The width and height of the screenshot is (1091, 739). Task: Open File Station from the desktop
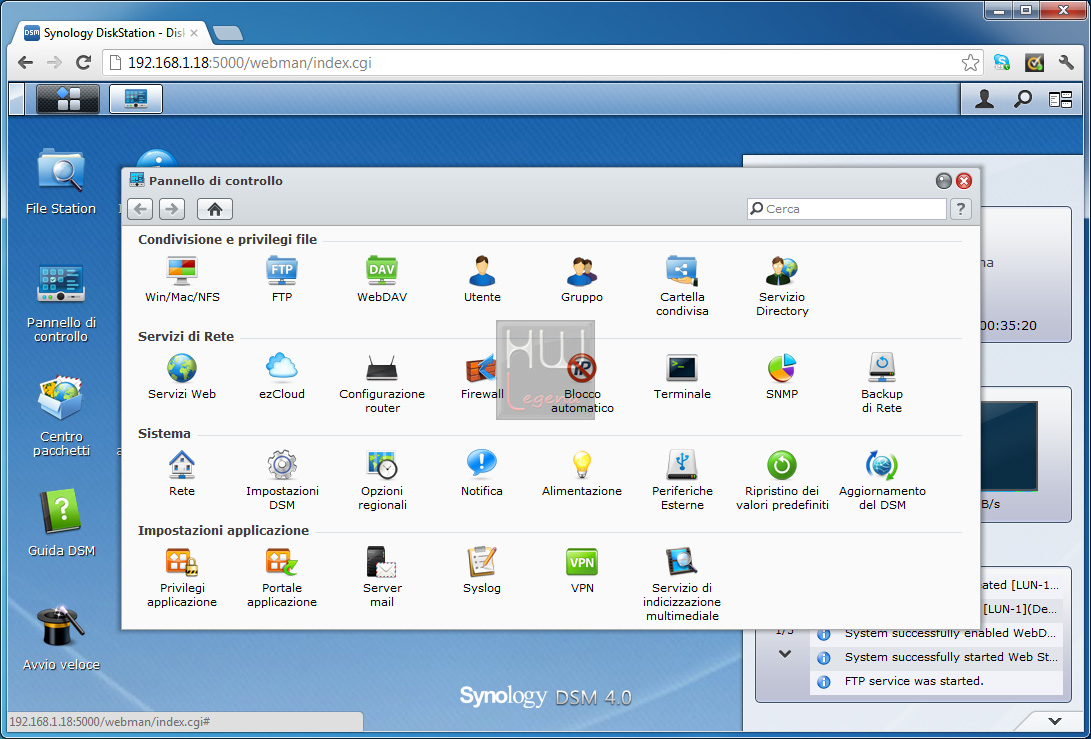pyautogui.click(x=61, y=182)
